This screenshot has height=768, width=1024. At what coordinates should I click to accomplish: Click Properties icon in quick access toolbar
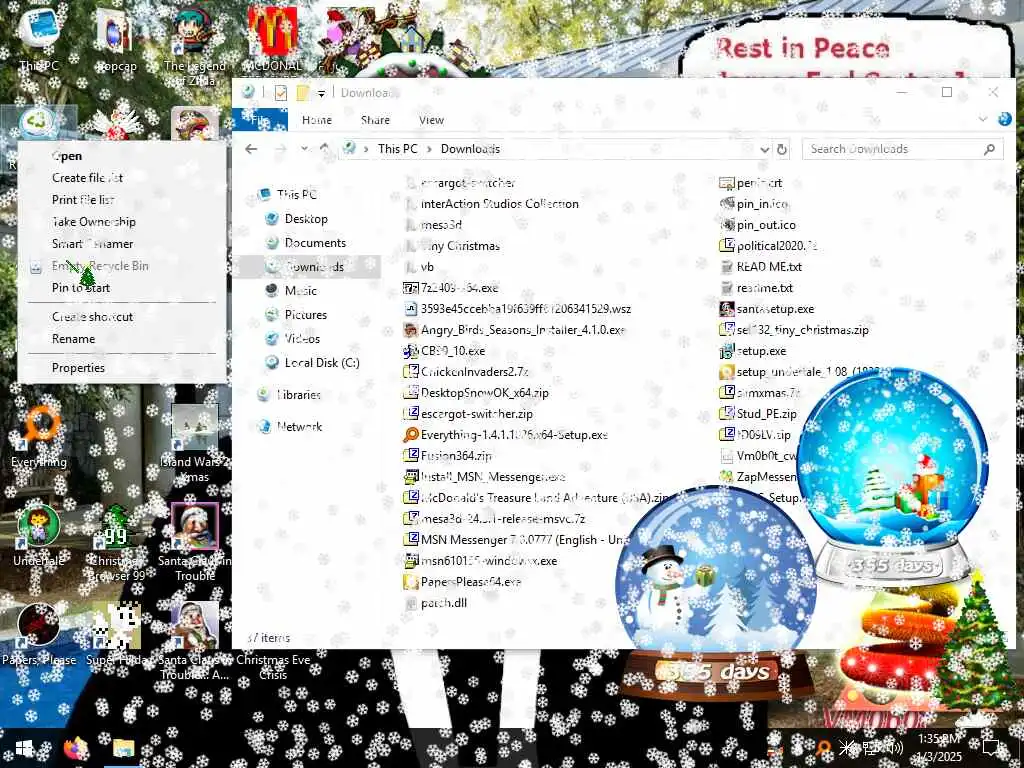(281, 93)
